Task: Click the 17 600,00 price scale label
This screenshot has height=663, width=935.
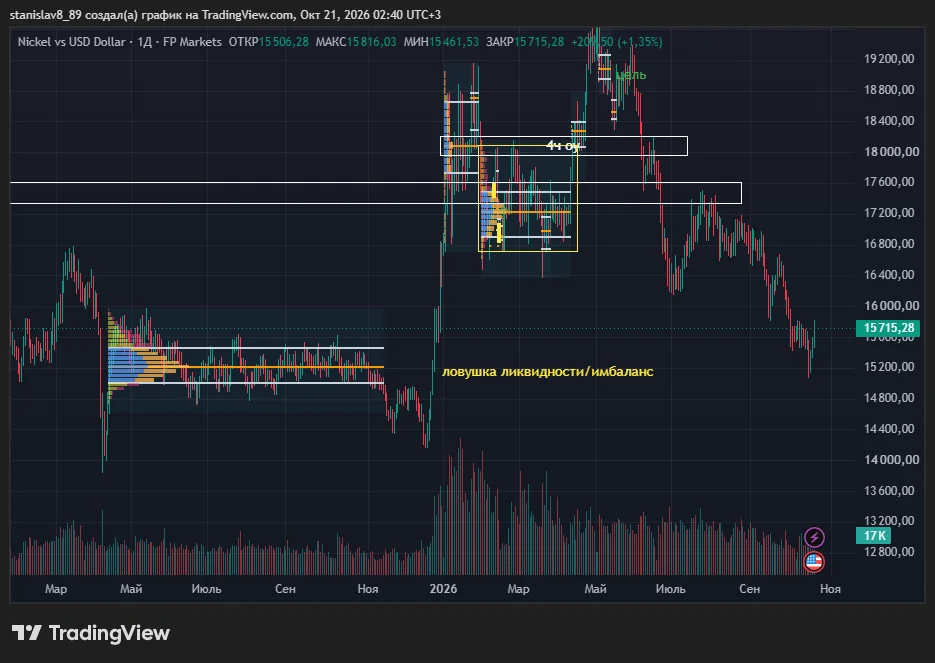Action: [889, 182]
